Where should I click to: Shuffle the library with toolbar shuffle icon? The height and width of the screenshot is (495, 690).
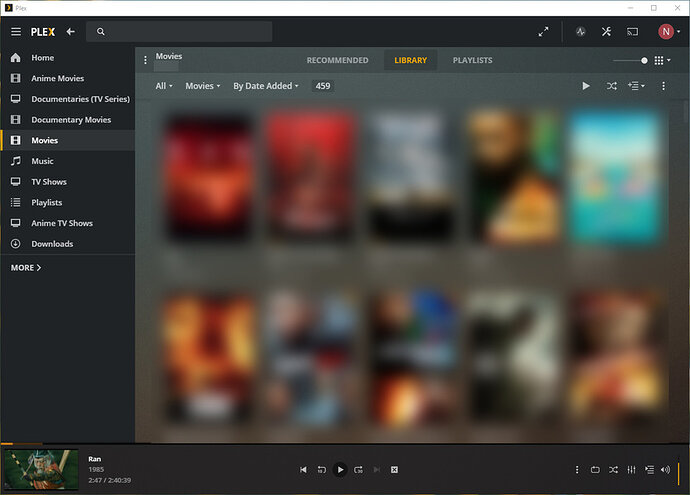pos(612,86)
